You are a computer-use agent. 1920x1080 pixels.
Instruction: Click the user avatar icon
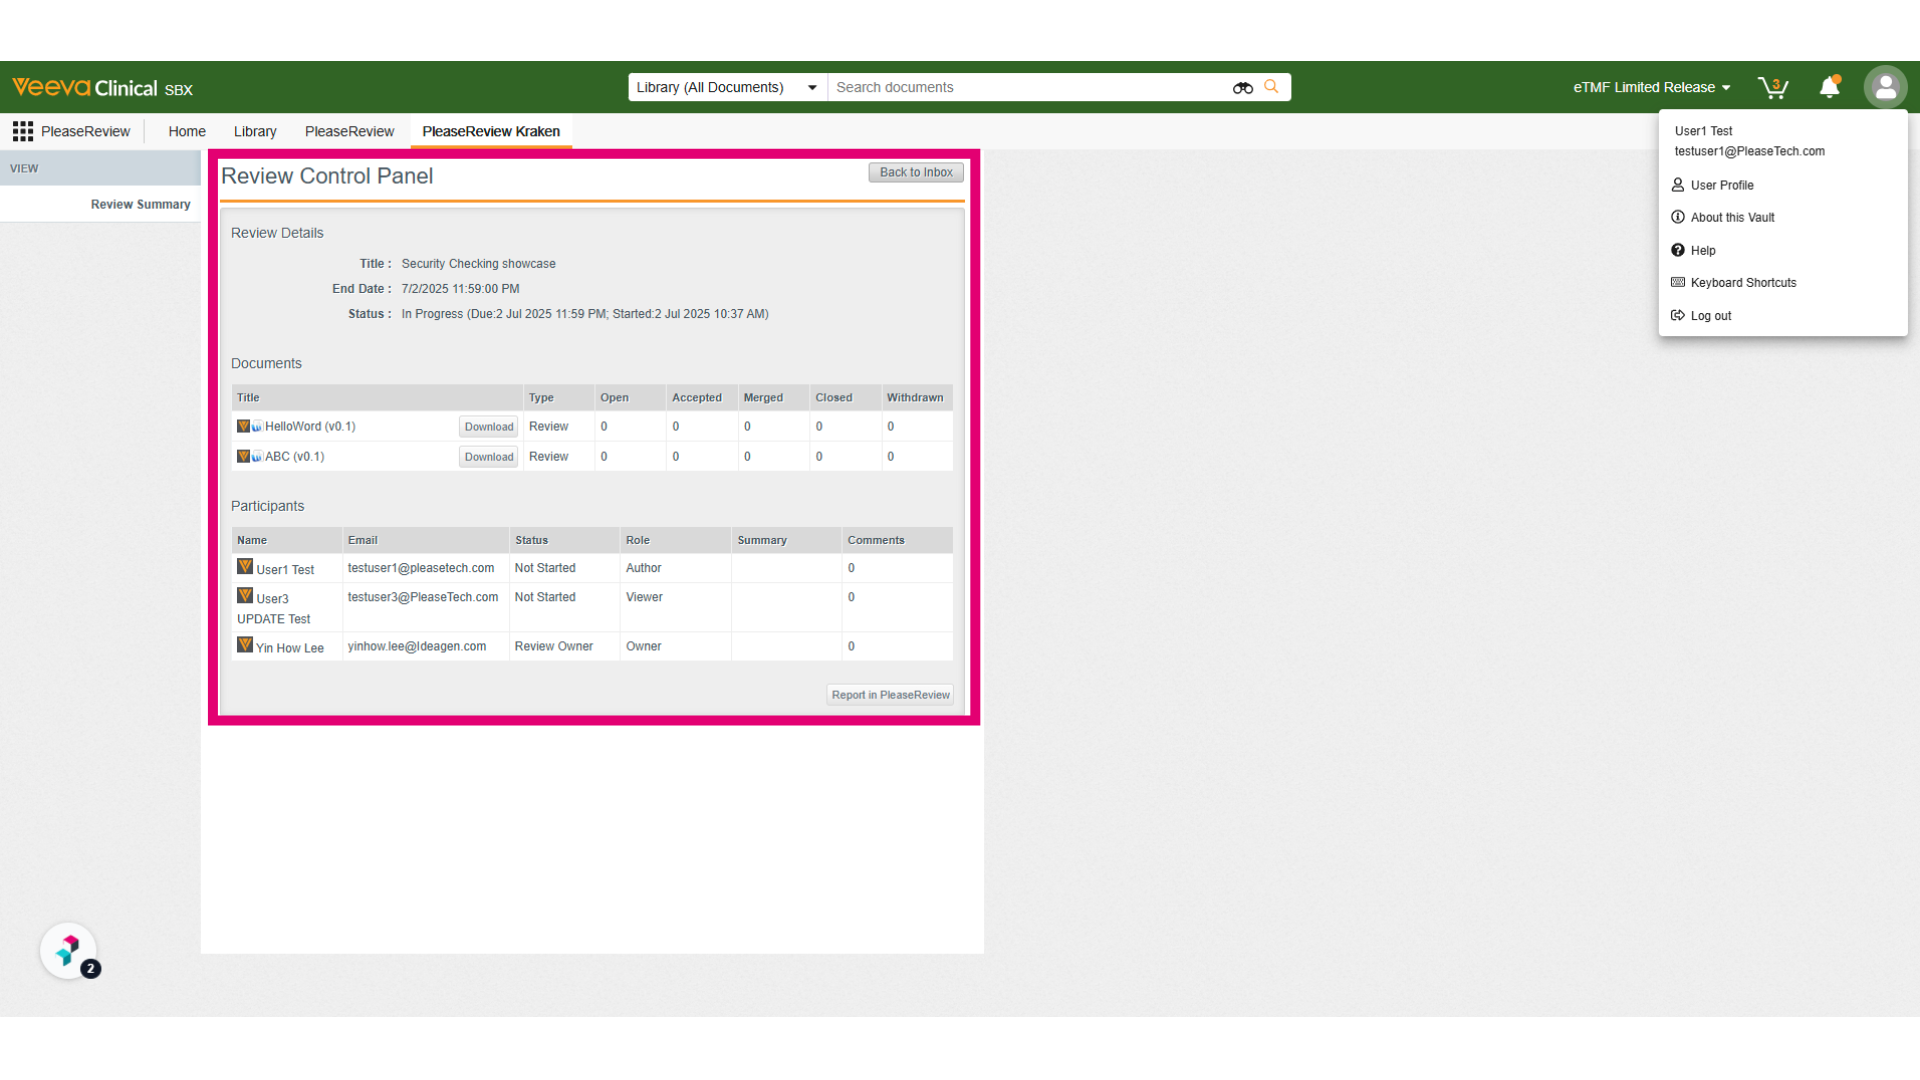(x=1885, y=87)
